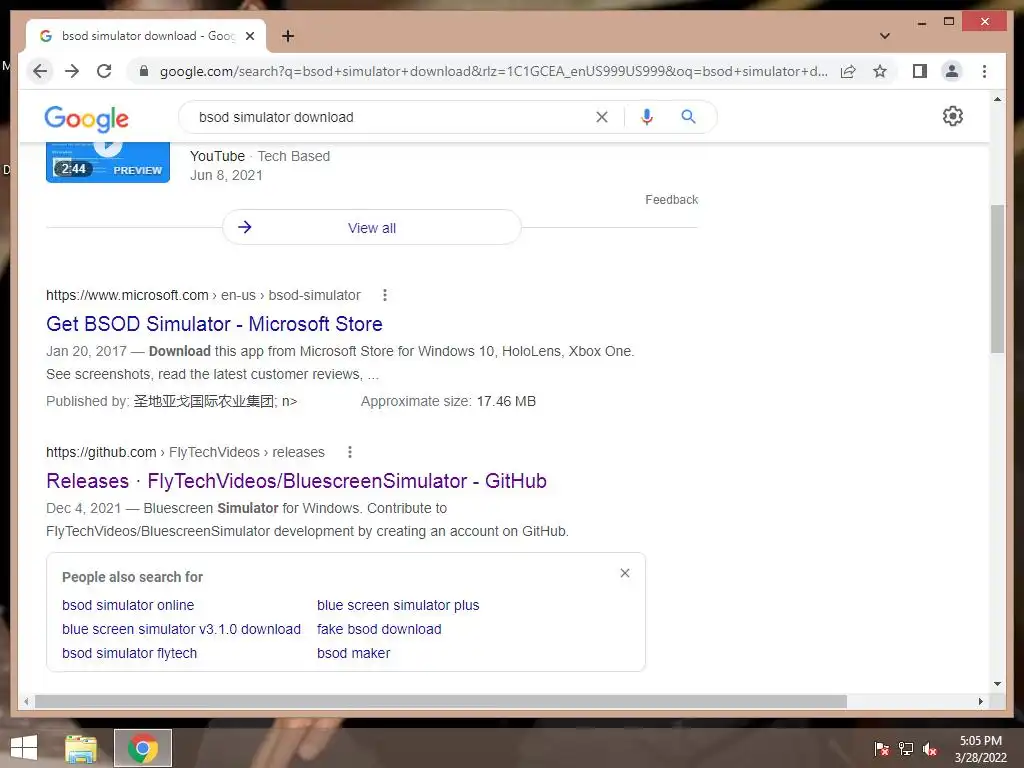Clear the search box with the X
Screen dimensions: 1024x768
(601, 117)
